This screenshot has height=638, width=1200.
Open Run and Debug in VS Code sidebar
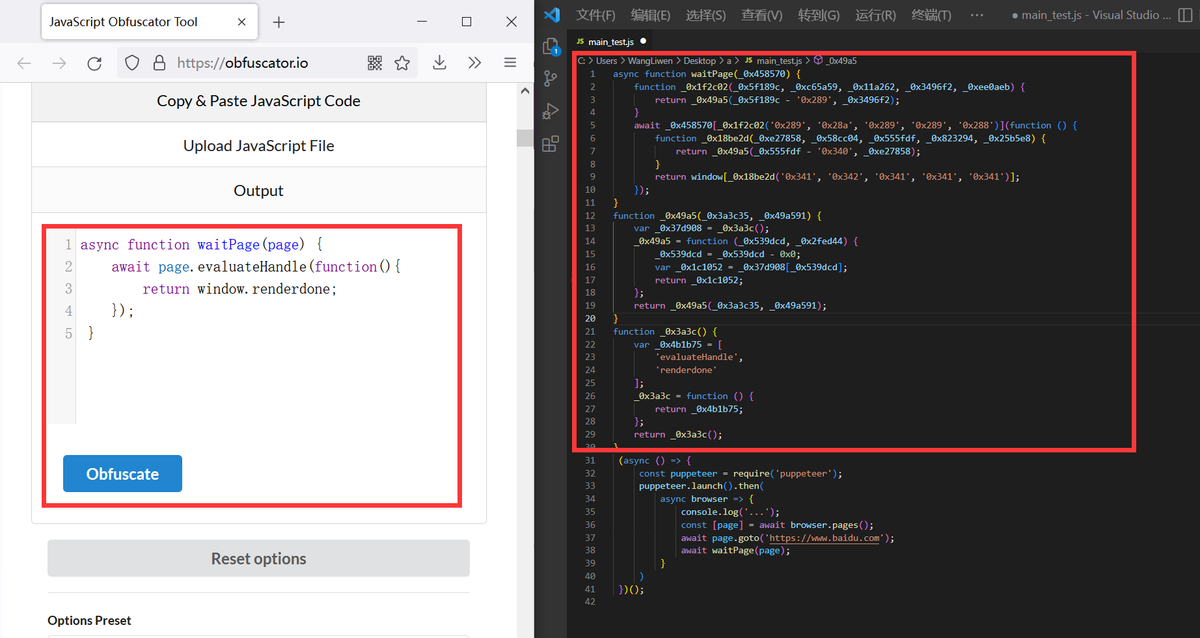click(x=549, y=111)
